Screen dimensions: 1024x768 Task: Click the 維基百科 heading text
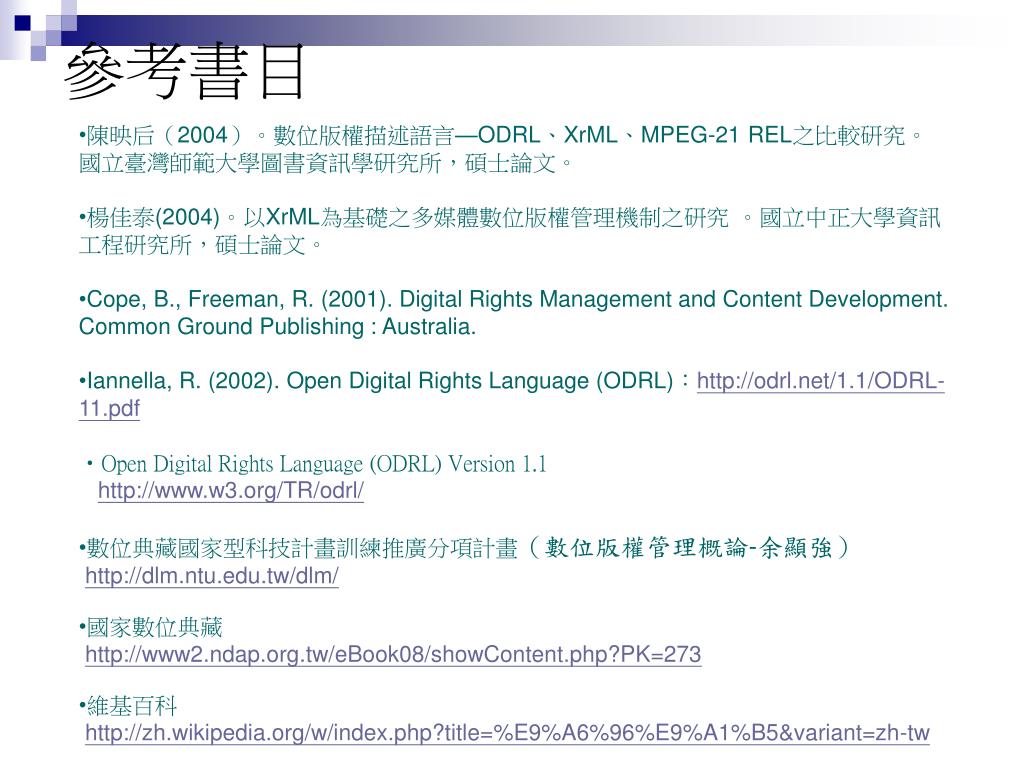132,706
